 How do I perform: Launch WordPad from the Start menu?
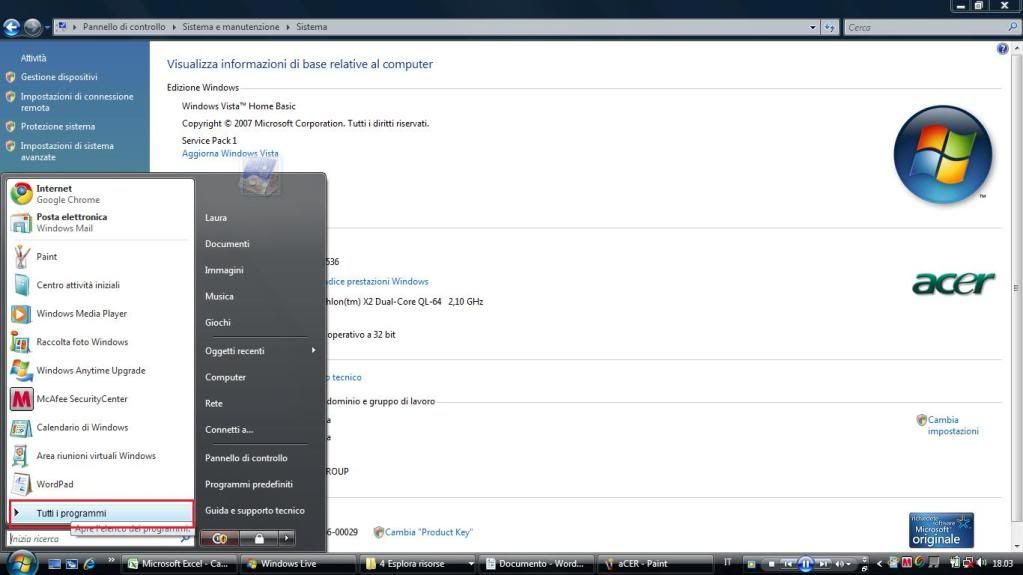click(100, 484)
